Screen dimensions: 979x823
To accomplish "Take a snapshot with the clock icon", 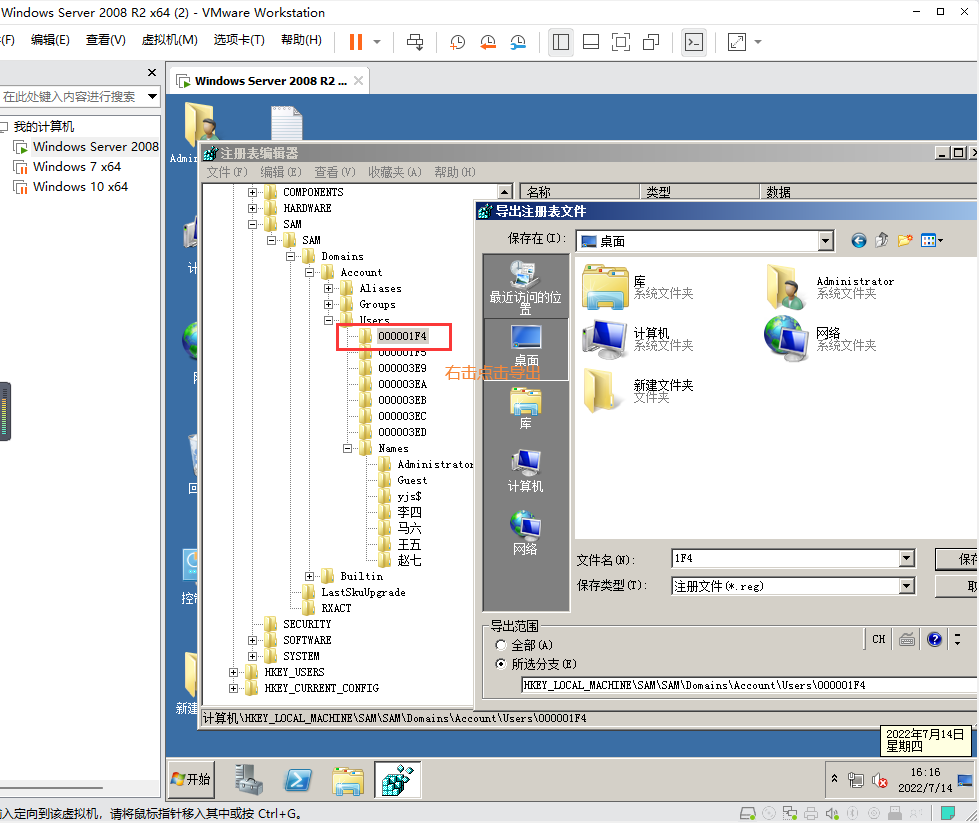I will [x=458, y=42].
